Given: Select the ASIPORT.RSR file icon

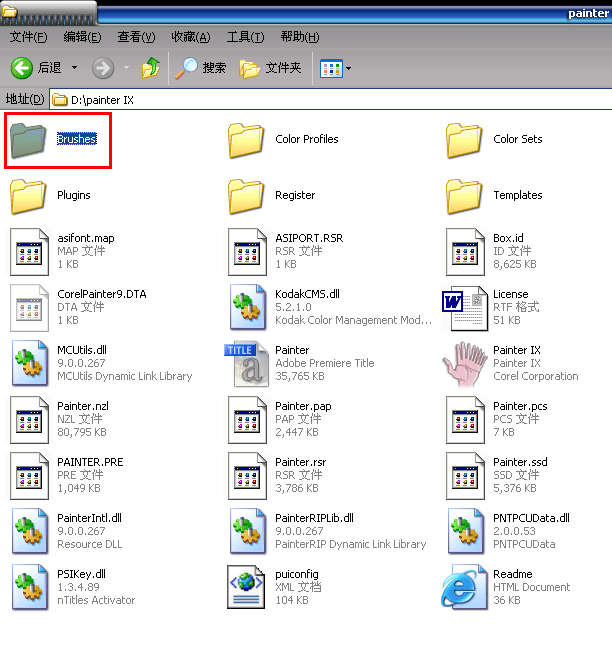Looking at the screenshot, I should 247,252.
